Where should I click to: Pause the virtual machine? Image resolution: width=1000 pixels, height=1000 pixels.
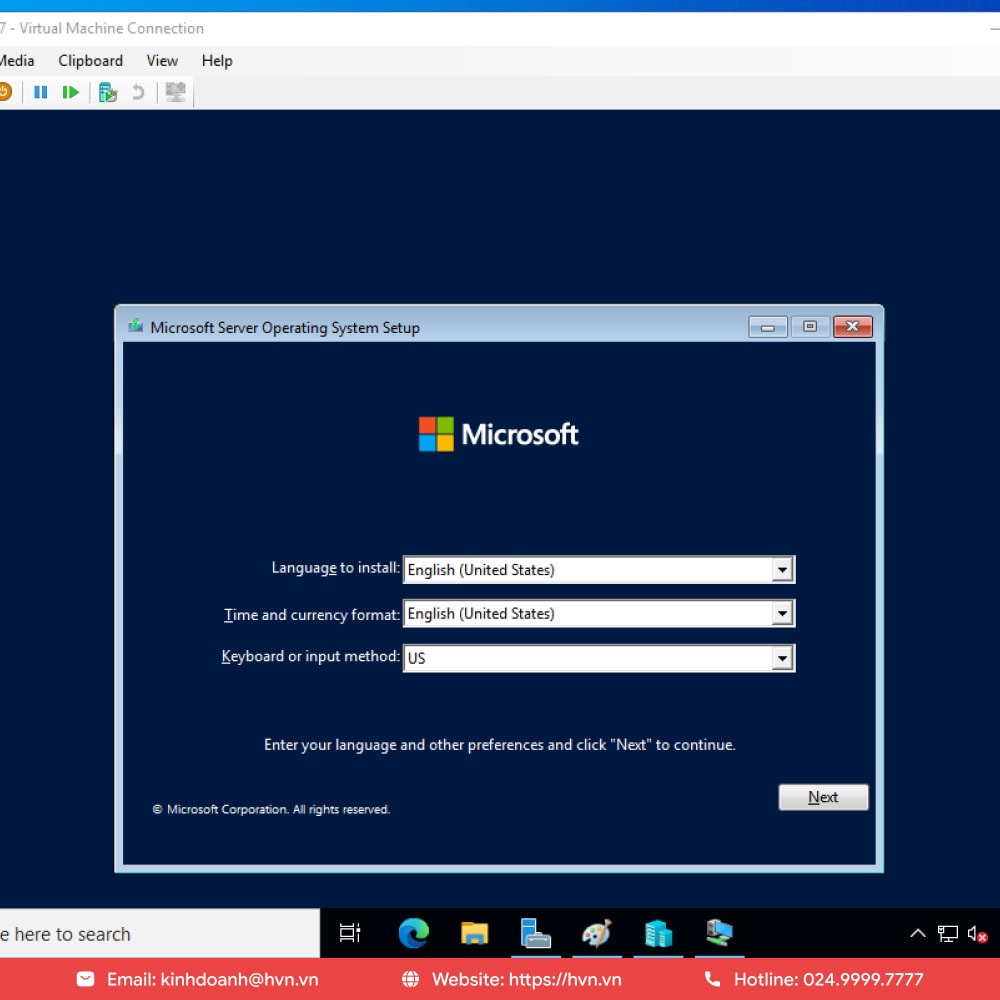pos(40,92)
